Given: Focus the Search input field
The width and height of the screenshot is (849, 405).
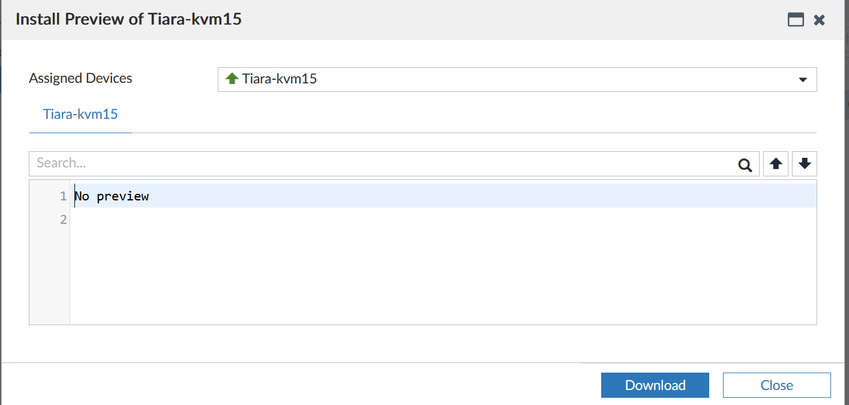Looking at the screenshot, I should [x=380, y=165].
